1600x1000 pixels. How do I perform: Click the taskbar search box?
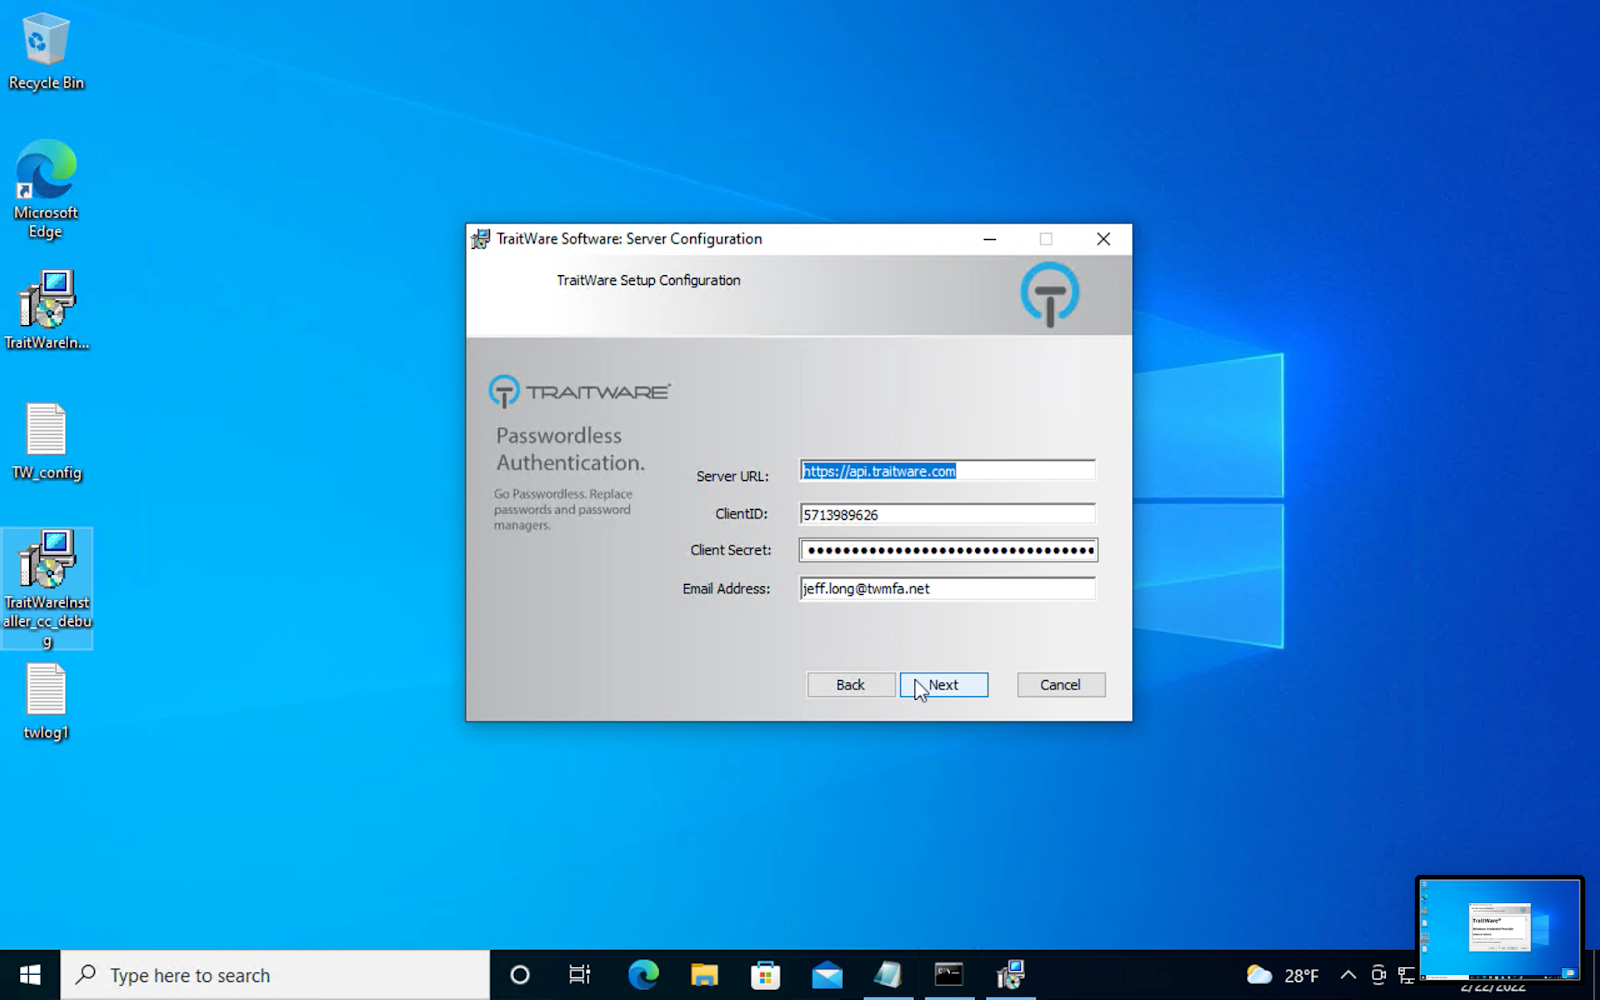click(275, 975)
